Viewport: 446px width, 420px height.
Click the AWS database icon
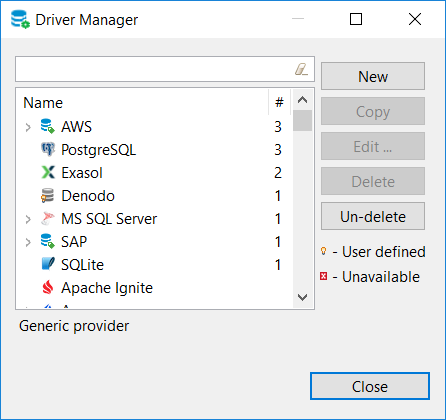tap(48, 126)
